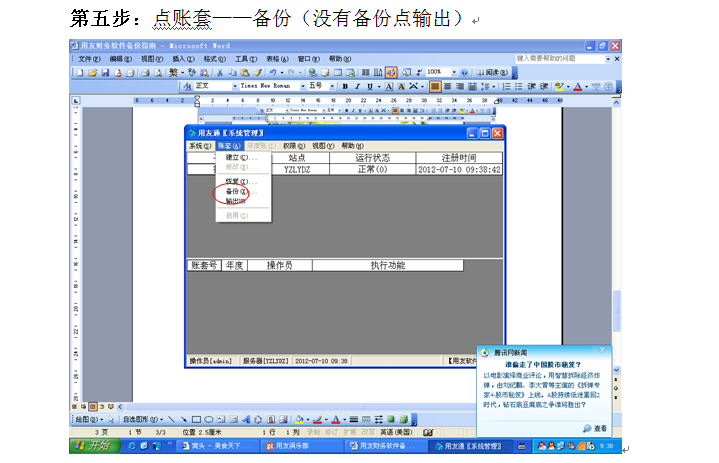Image resolution: width=719 pixels, height=463 pixels.
Task: Toggle Bold formatting in Word
Action: 345,86
